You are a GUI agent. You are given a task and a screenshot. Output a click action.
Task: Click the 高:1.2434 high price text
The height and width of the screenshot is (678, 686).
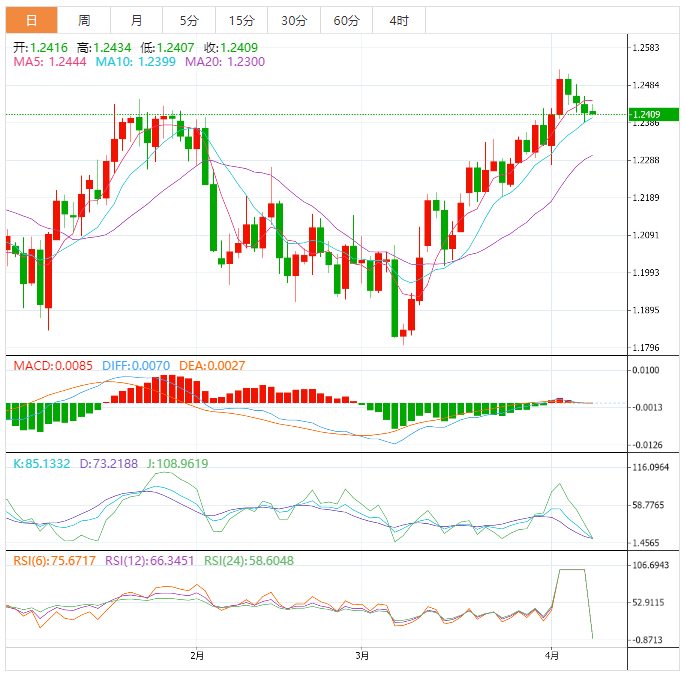point(104,47)
